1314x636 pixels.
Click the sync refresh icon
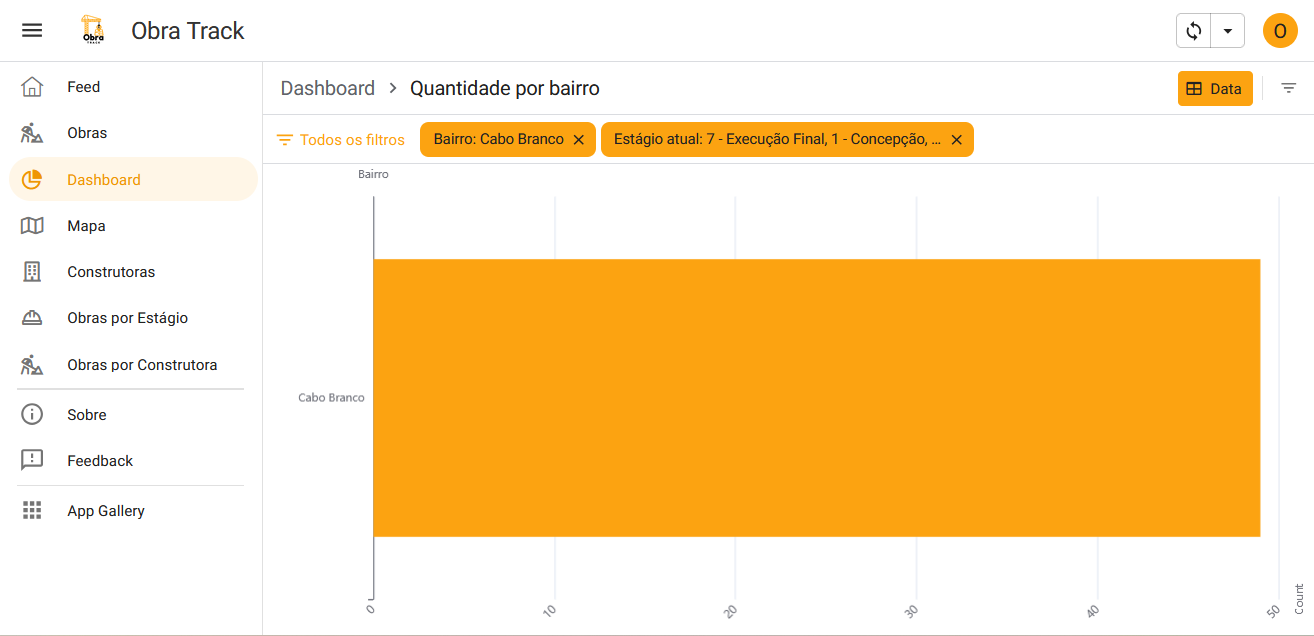pos(1193,31)
